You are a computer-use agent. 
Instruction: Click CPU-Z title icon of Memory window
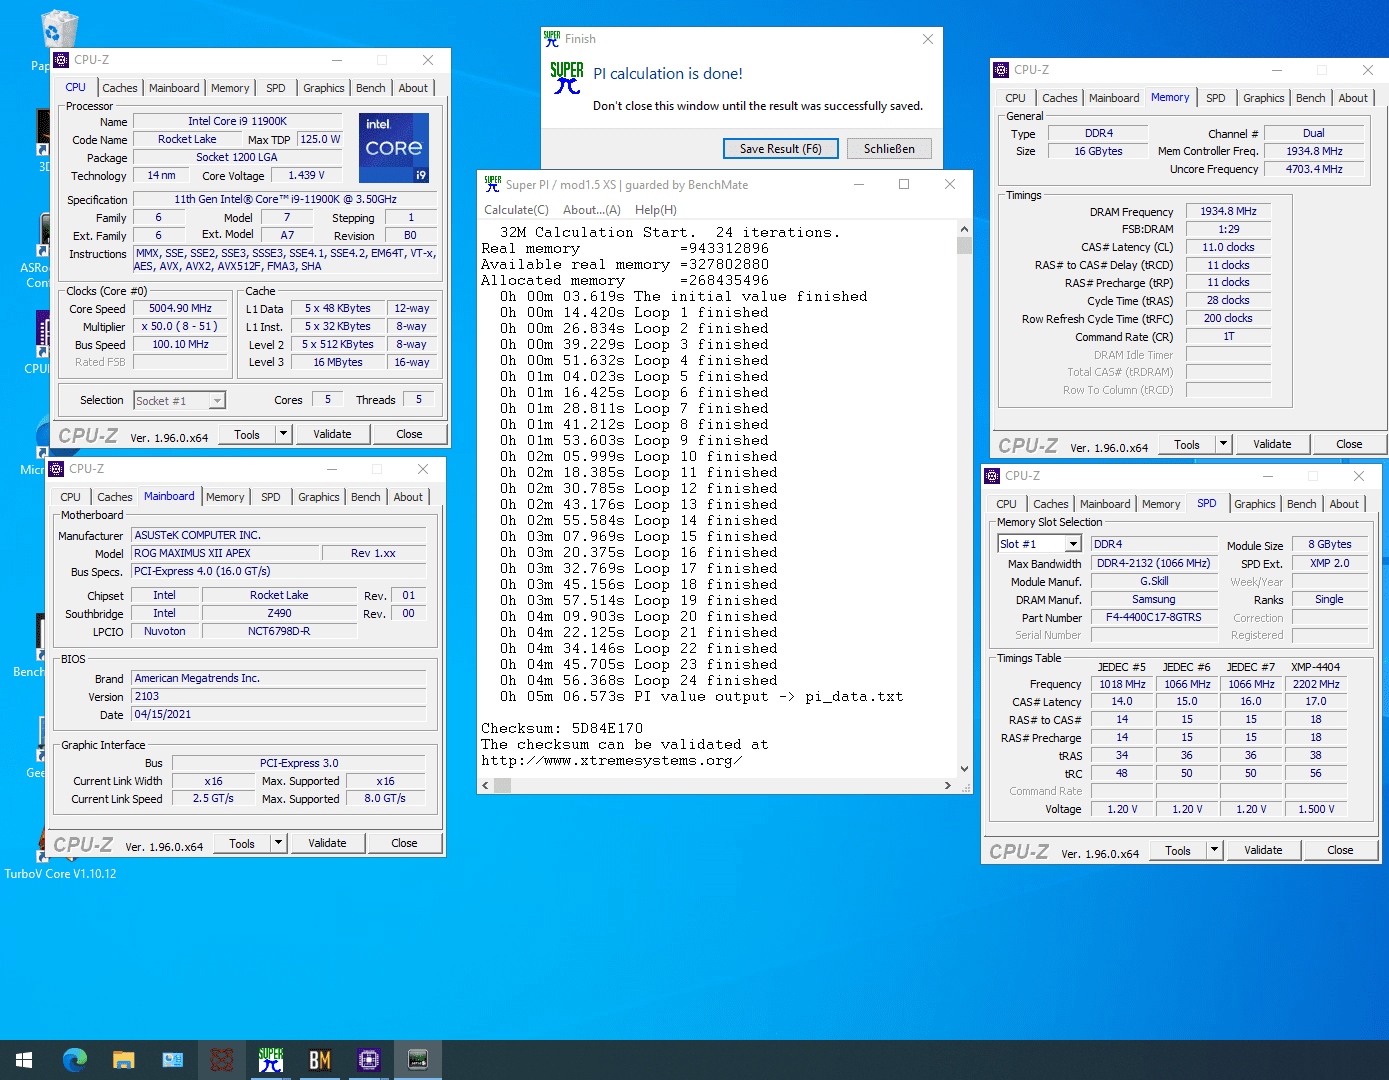[1001, 70]
